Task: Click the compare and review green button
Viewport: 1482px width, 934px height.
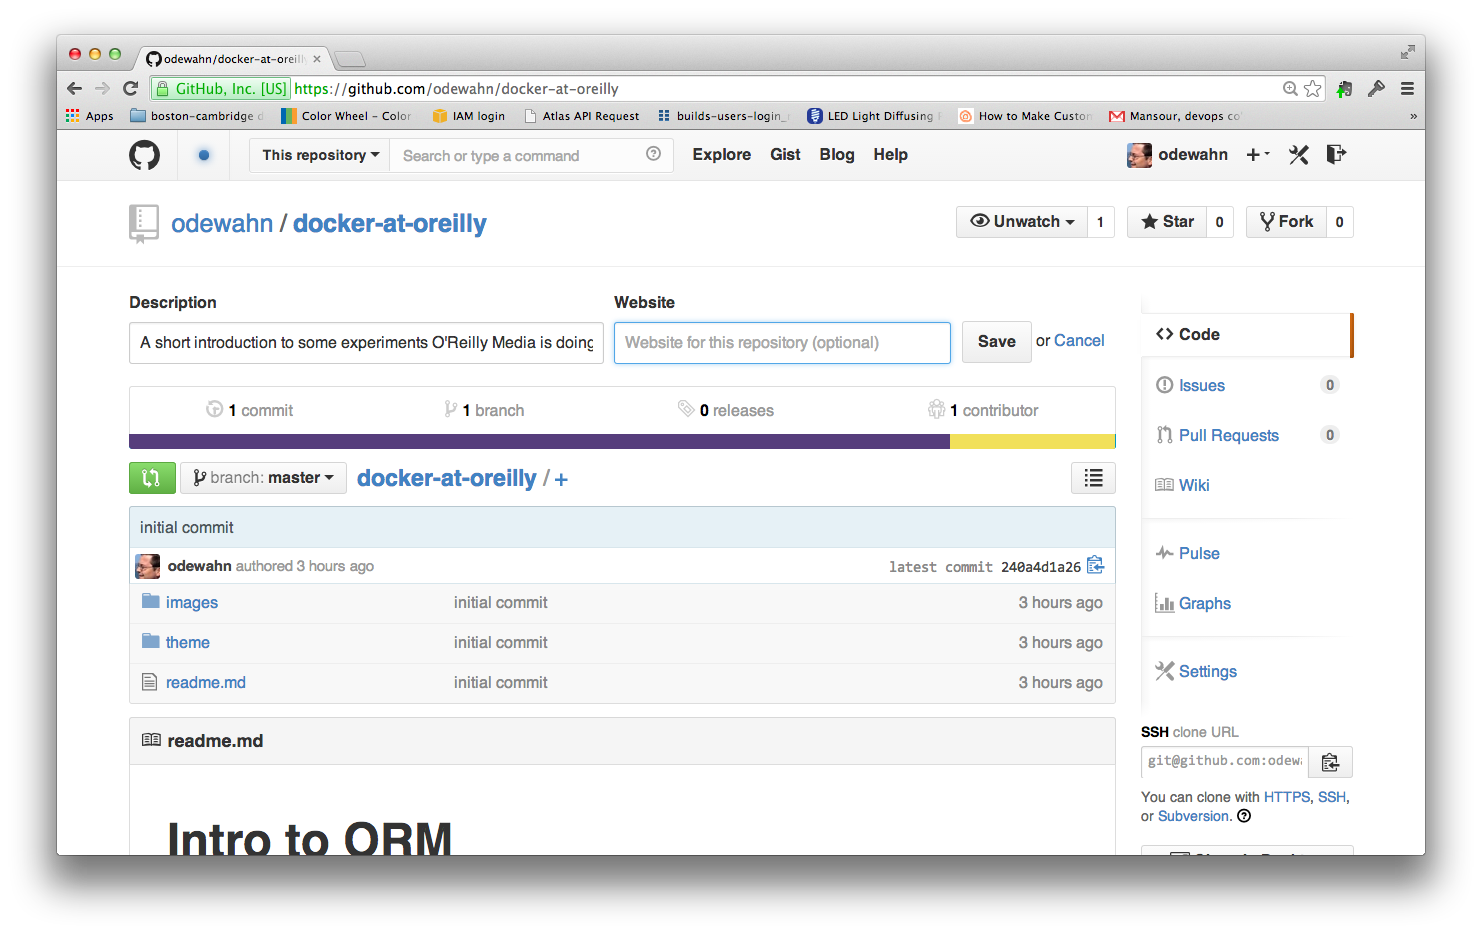Action: (x=152, y=478)
